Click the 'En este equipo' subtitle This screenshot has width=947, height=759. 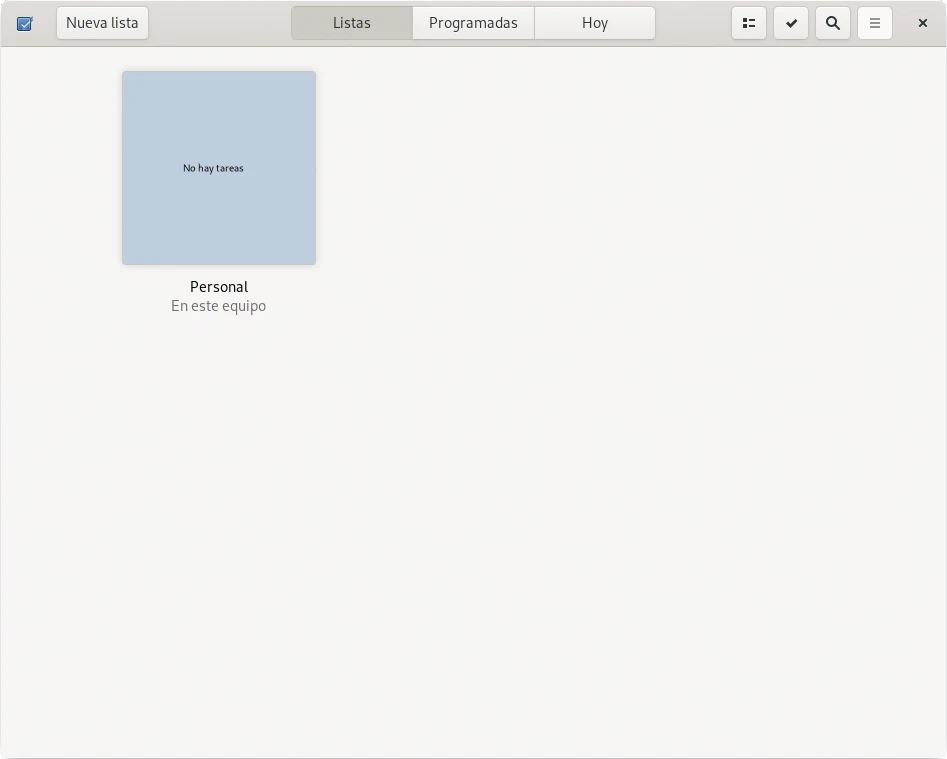pyautogui.click(x=218, y=306)
